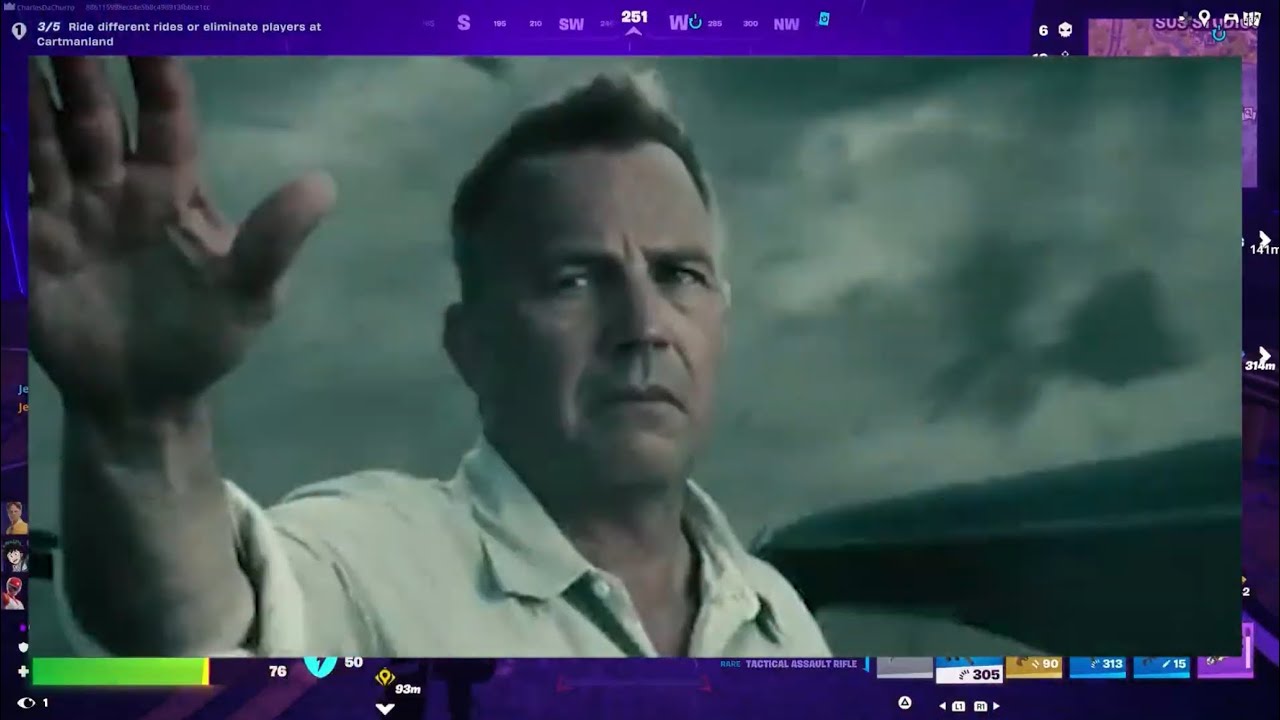Select the blue inventory slot with 313 ammo

pos(1097,667)
